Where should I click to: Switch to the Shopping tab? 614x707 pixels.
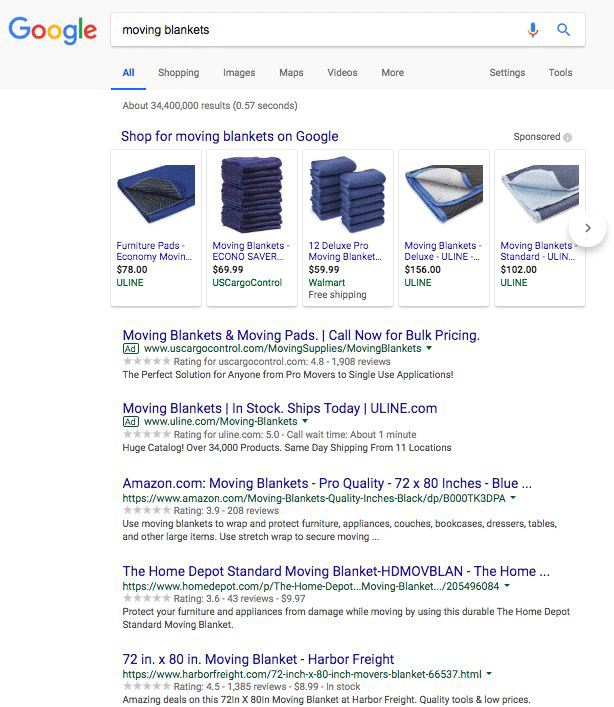coord(178,73)
